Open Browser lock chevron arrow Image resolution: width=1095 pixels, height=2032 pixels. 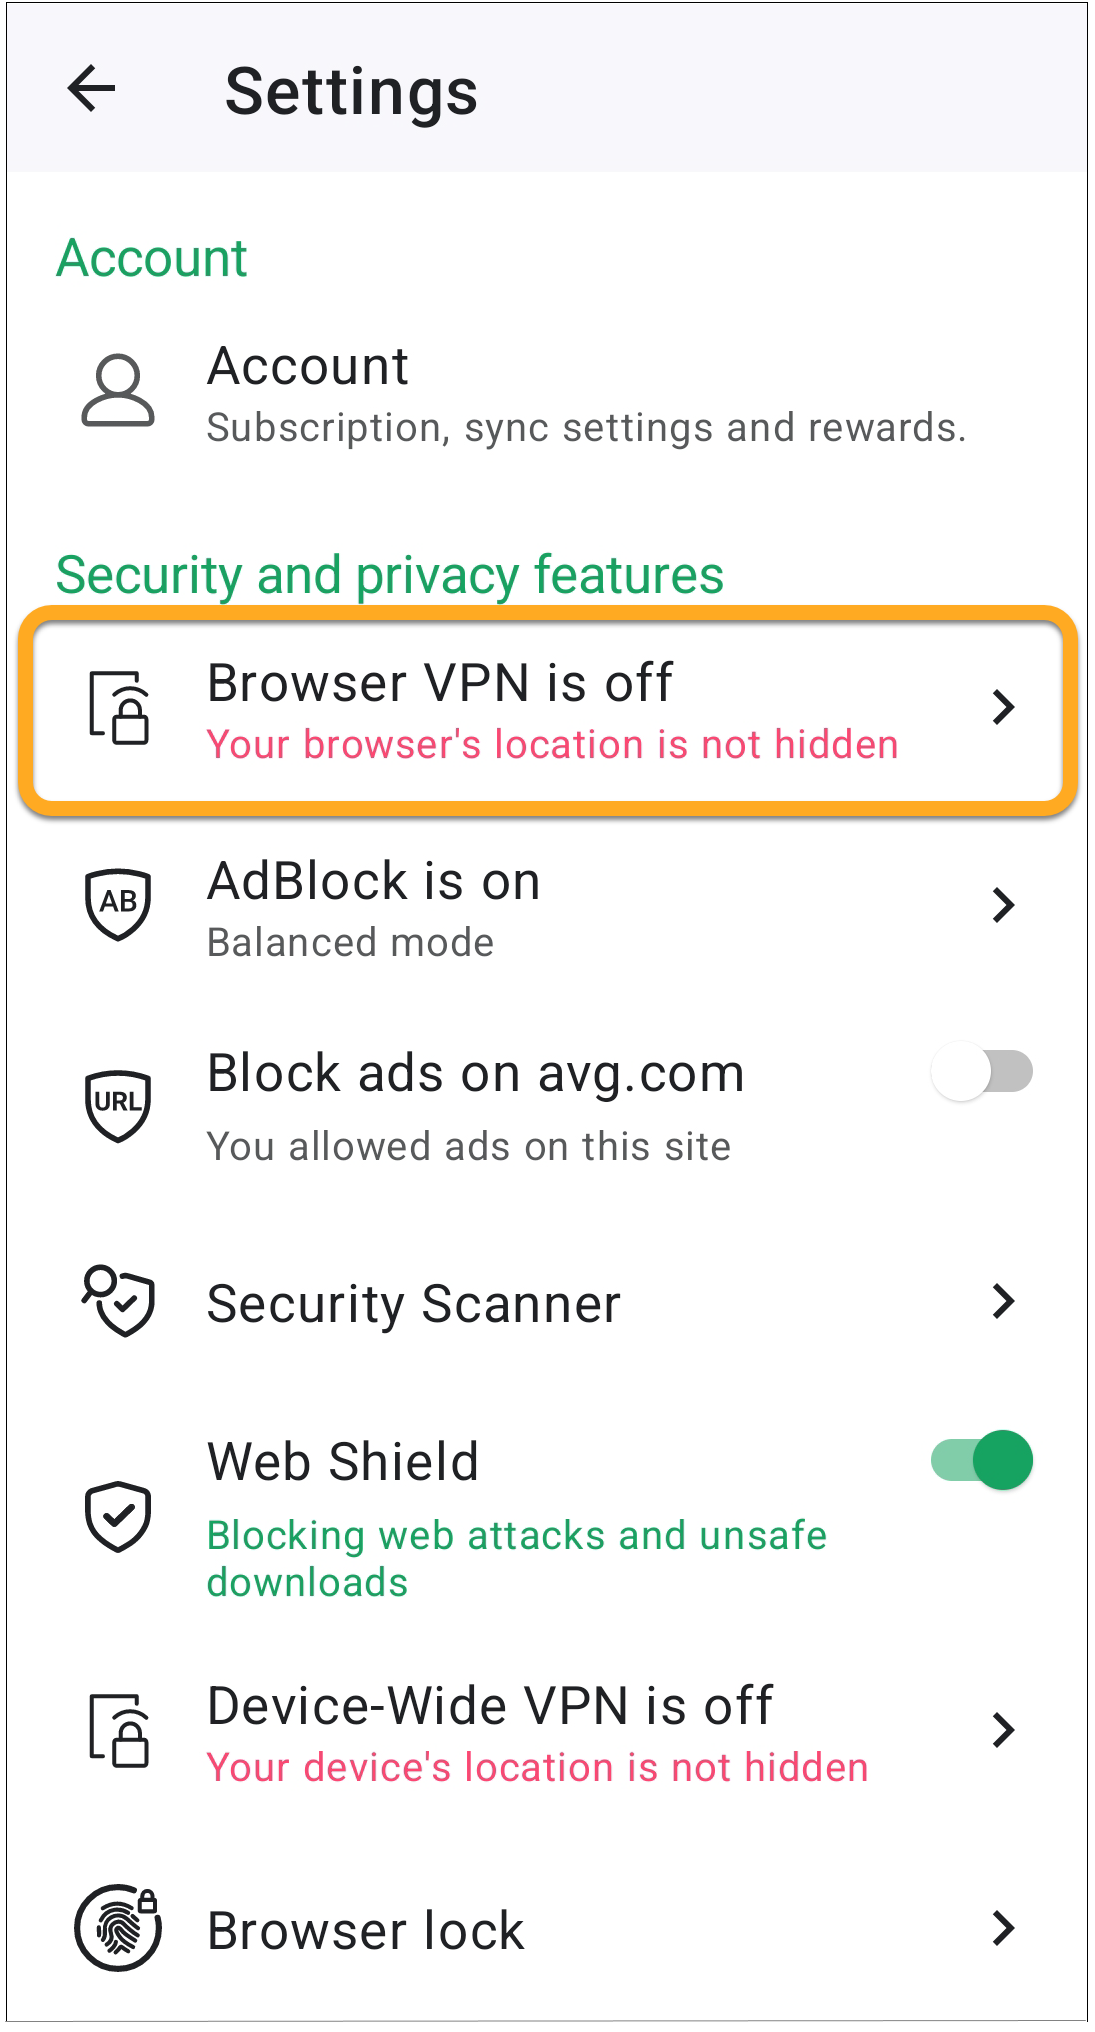click(1003, 1928)
